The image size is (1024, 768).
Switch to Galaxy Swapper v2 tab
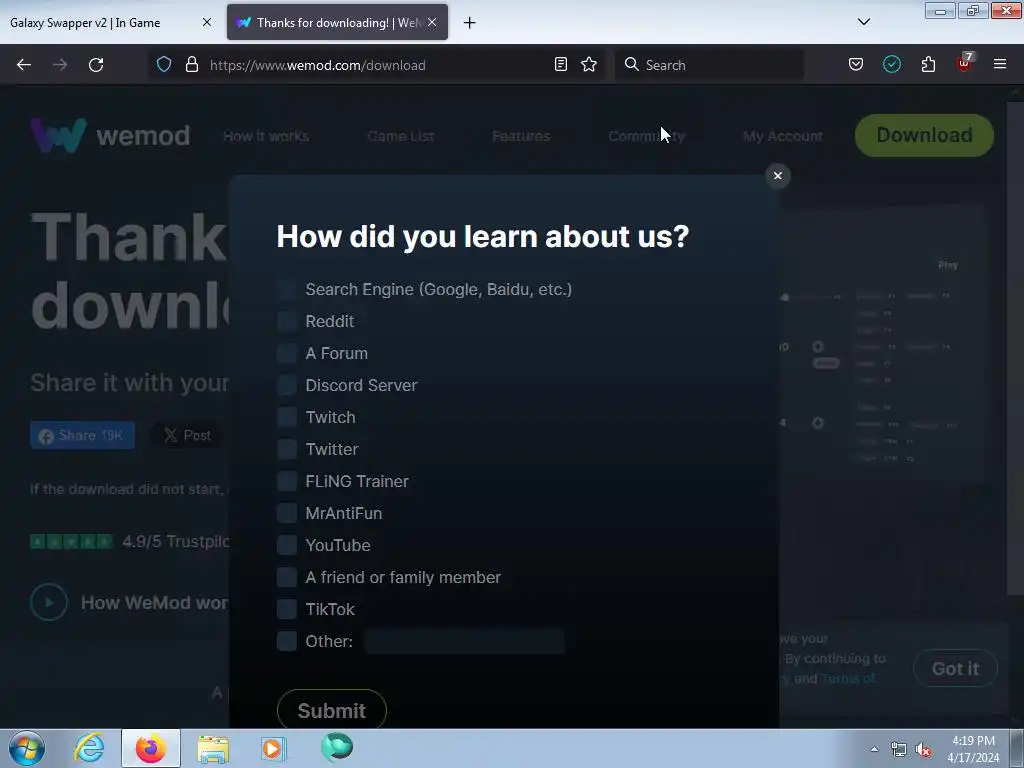pos(110,22)
